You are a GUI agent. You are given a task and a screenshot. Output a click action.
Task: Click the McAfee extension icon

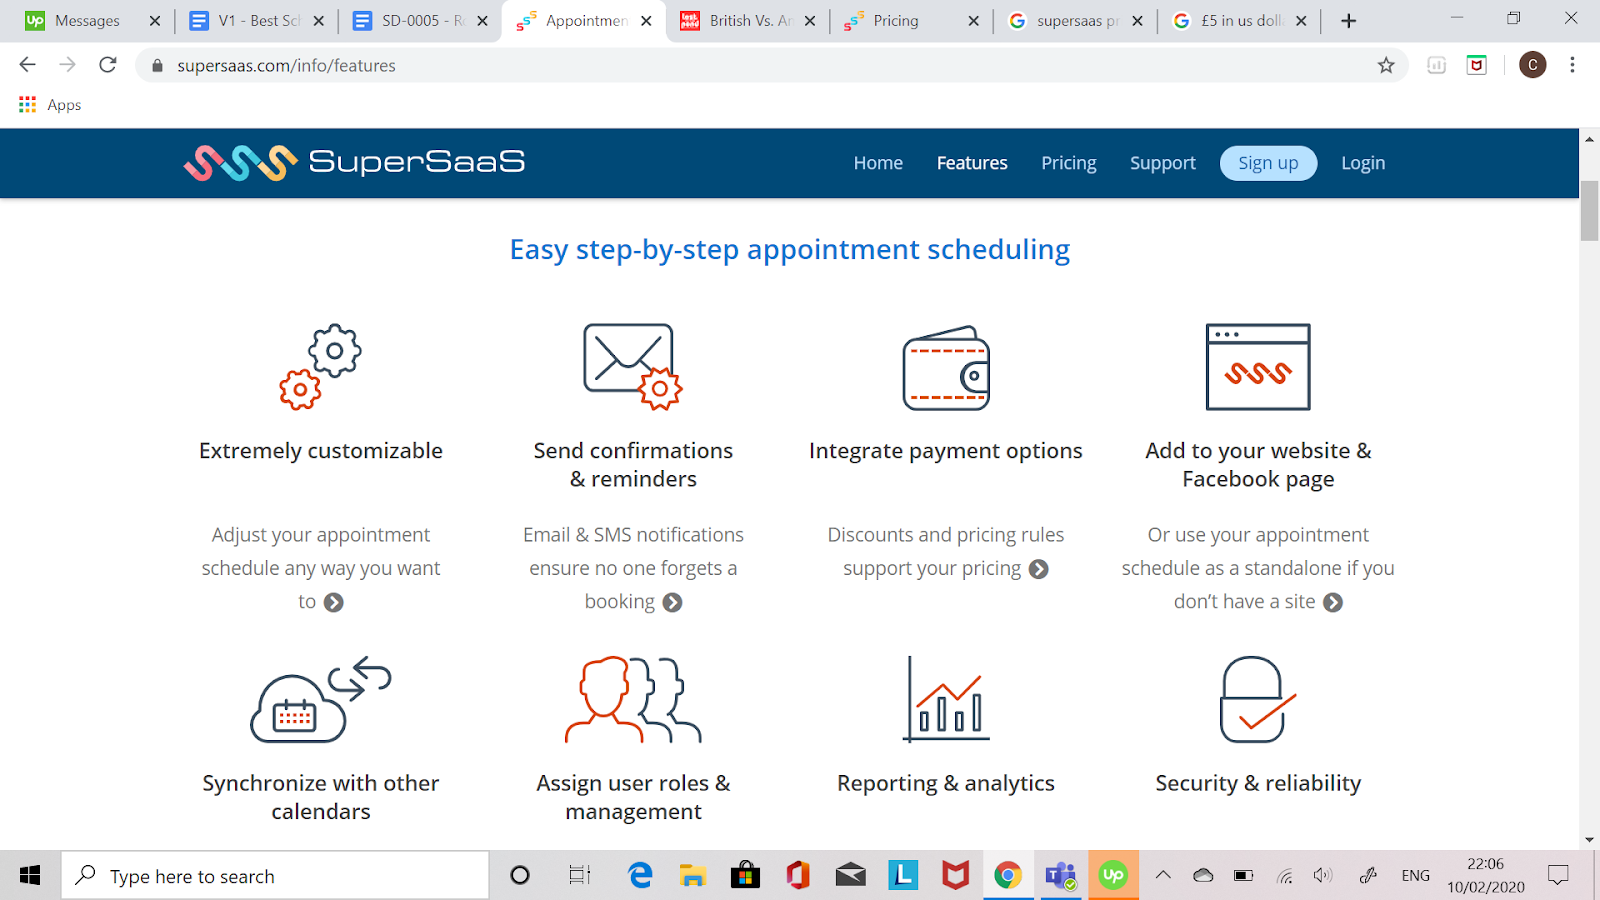point(1476,65)
